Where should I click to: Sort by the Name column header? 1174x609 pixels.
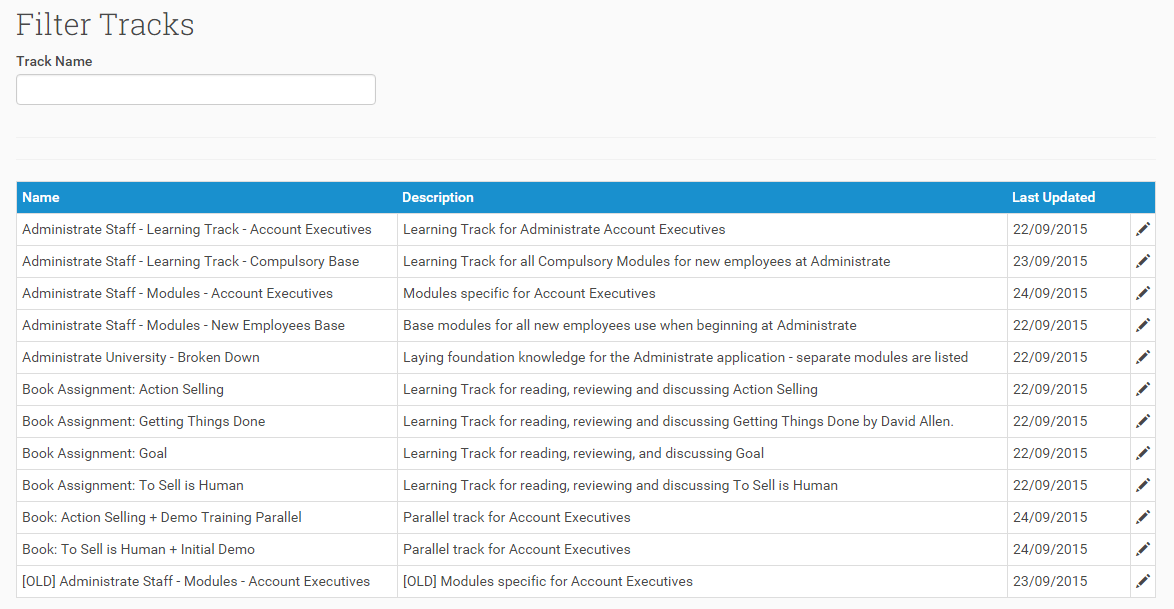point(40,198)
